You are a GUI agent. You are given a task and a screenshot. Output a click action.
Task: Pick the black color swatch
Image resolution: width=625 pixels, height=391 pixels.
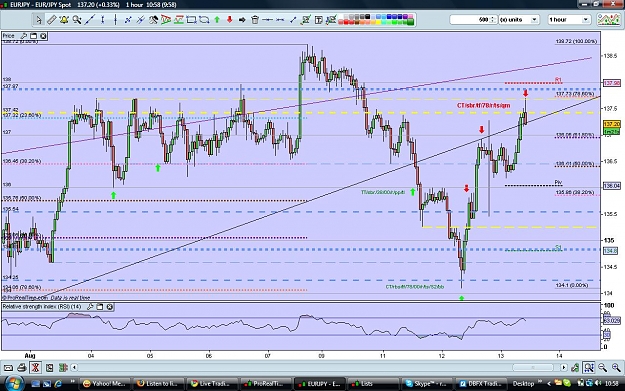(368, 17)
